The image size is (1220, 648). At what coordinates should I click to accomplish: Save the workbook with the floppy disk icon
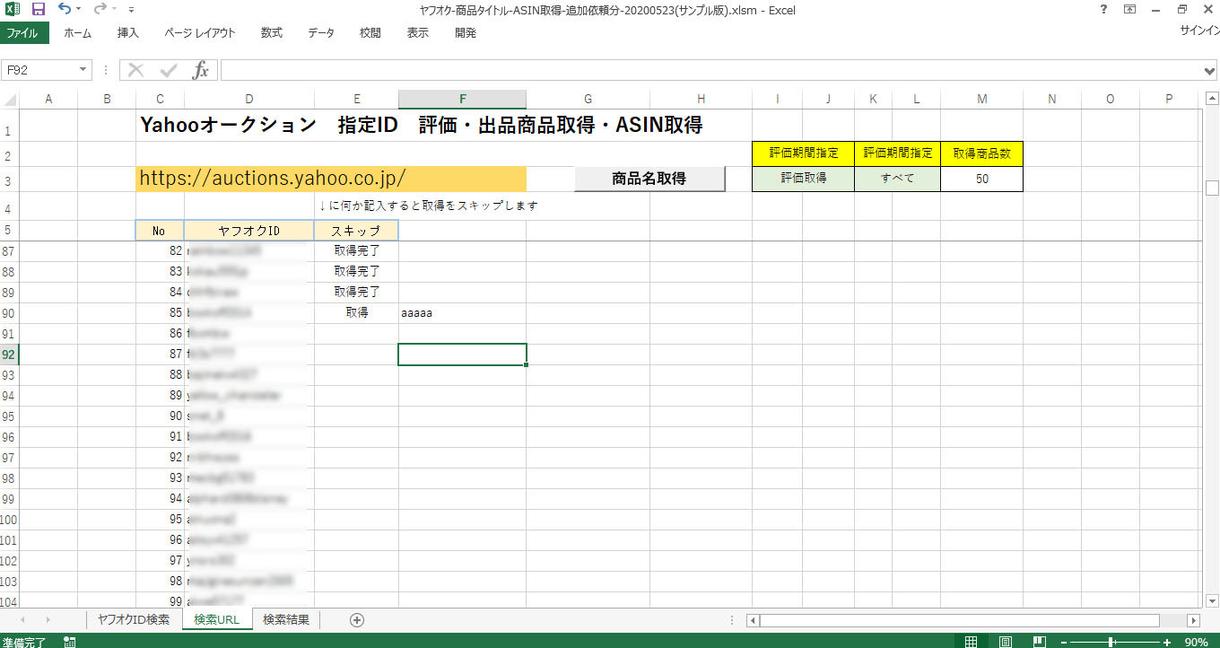click(38, 9)
